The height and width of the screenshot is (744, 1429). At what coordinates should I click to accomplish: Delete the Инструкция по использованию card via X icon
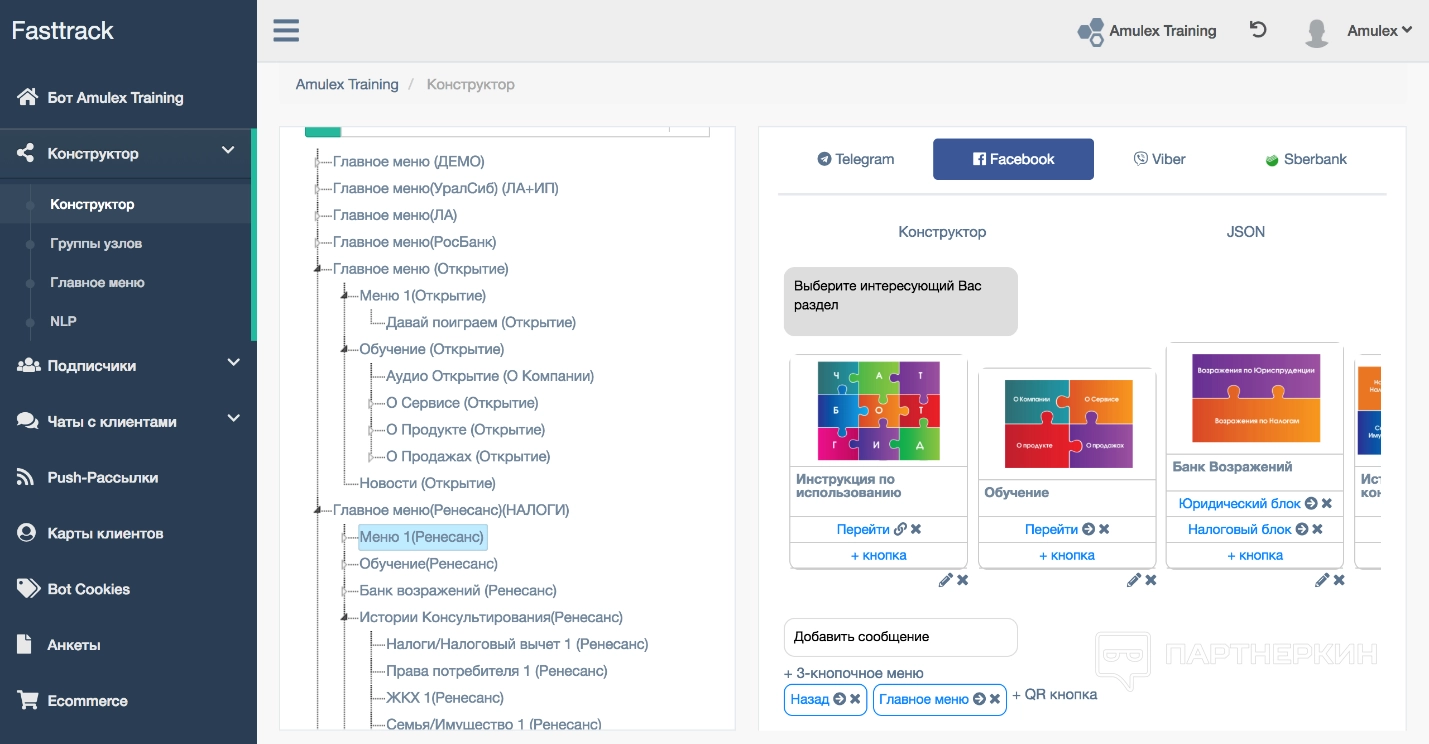[962, 580]
